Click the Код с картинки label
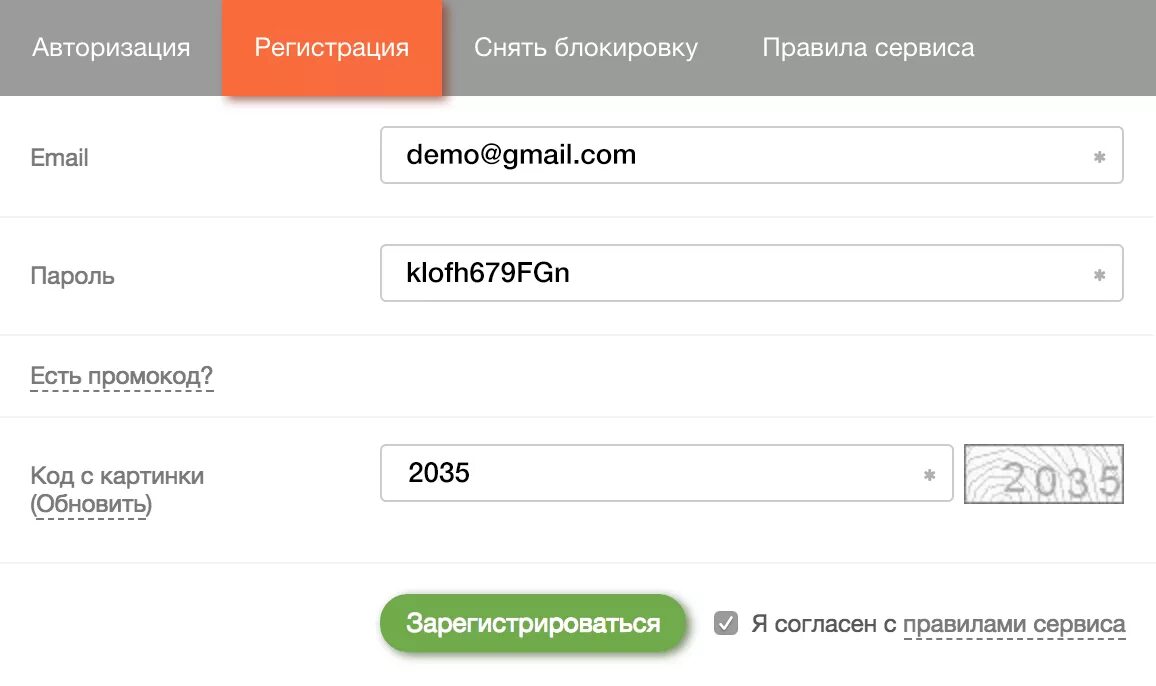The height and width of the screenshot is (686, 1156). (117, 476)
